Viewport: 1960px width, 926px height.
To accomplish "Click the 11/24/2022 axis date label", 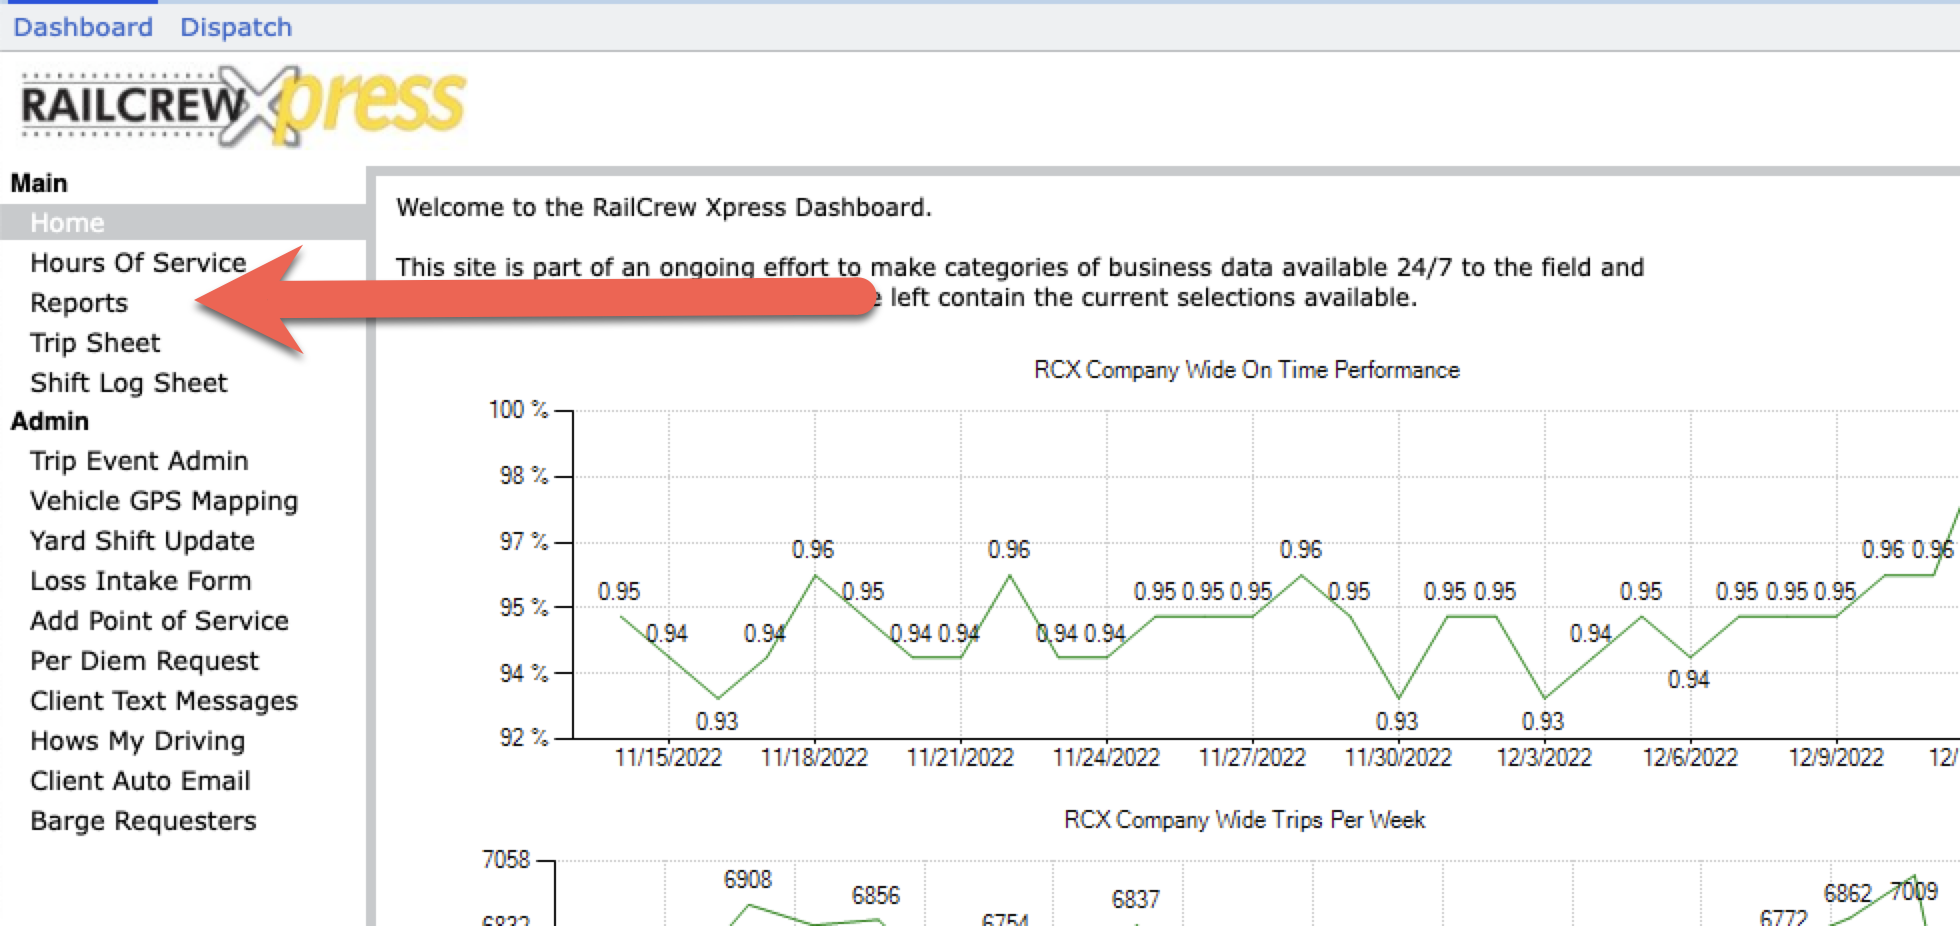I will 1106,757.
